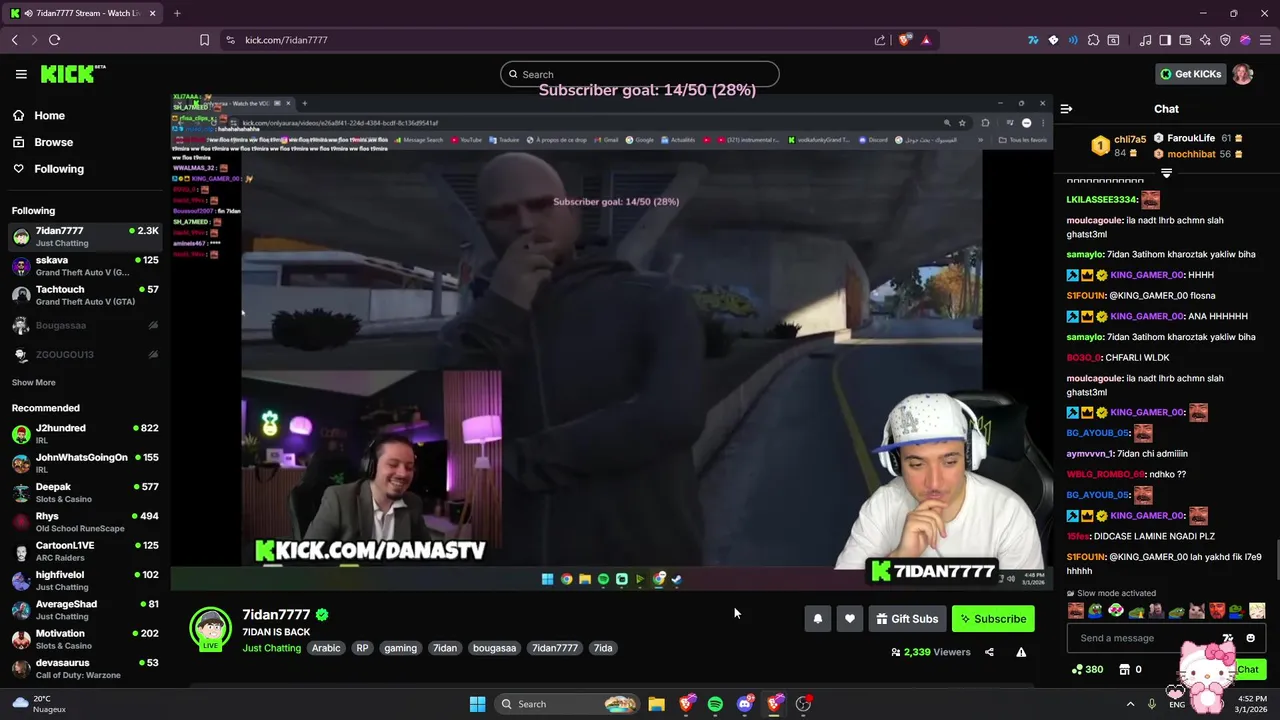Reload the page
Image resolution: width=1280 pixels, height=720 pixels.
click(x=54, y=40)
